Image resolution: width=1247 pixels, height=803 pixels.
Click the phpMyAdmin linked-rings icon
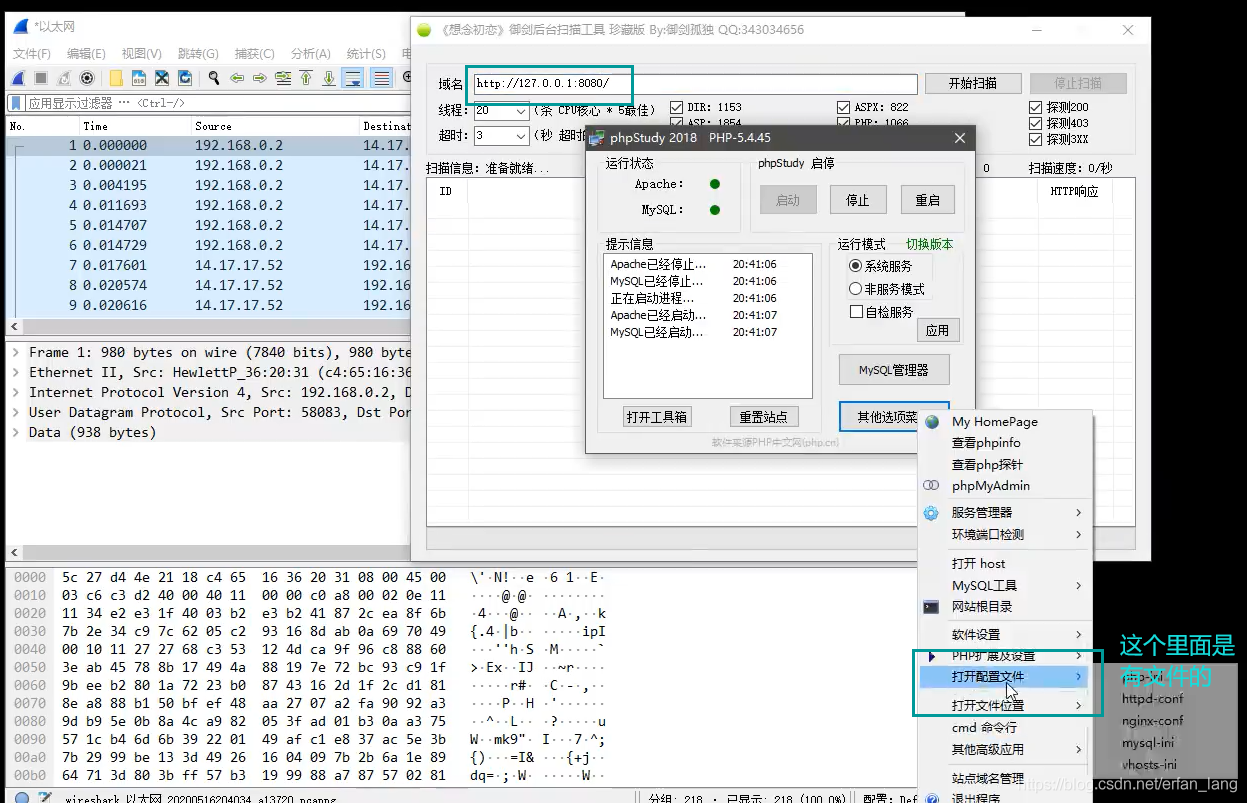[931, 486]
